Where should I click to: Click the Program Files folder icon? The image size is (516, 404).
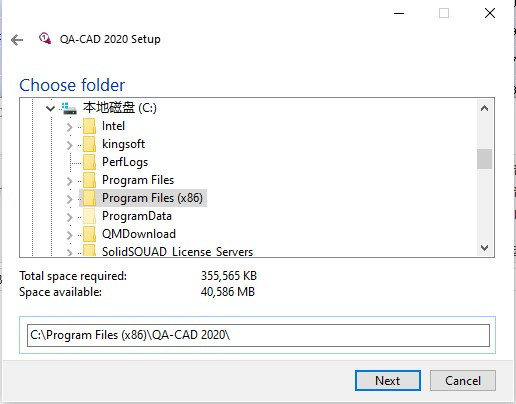(89, 180)
